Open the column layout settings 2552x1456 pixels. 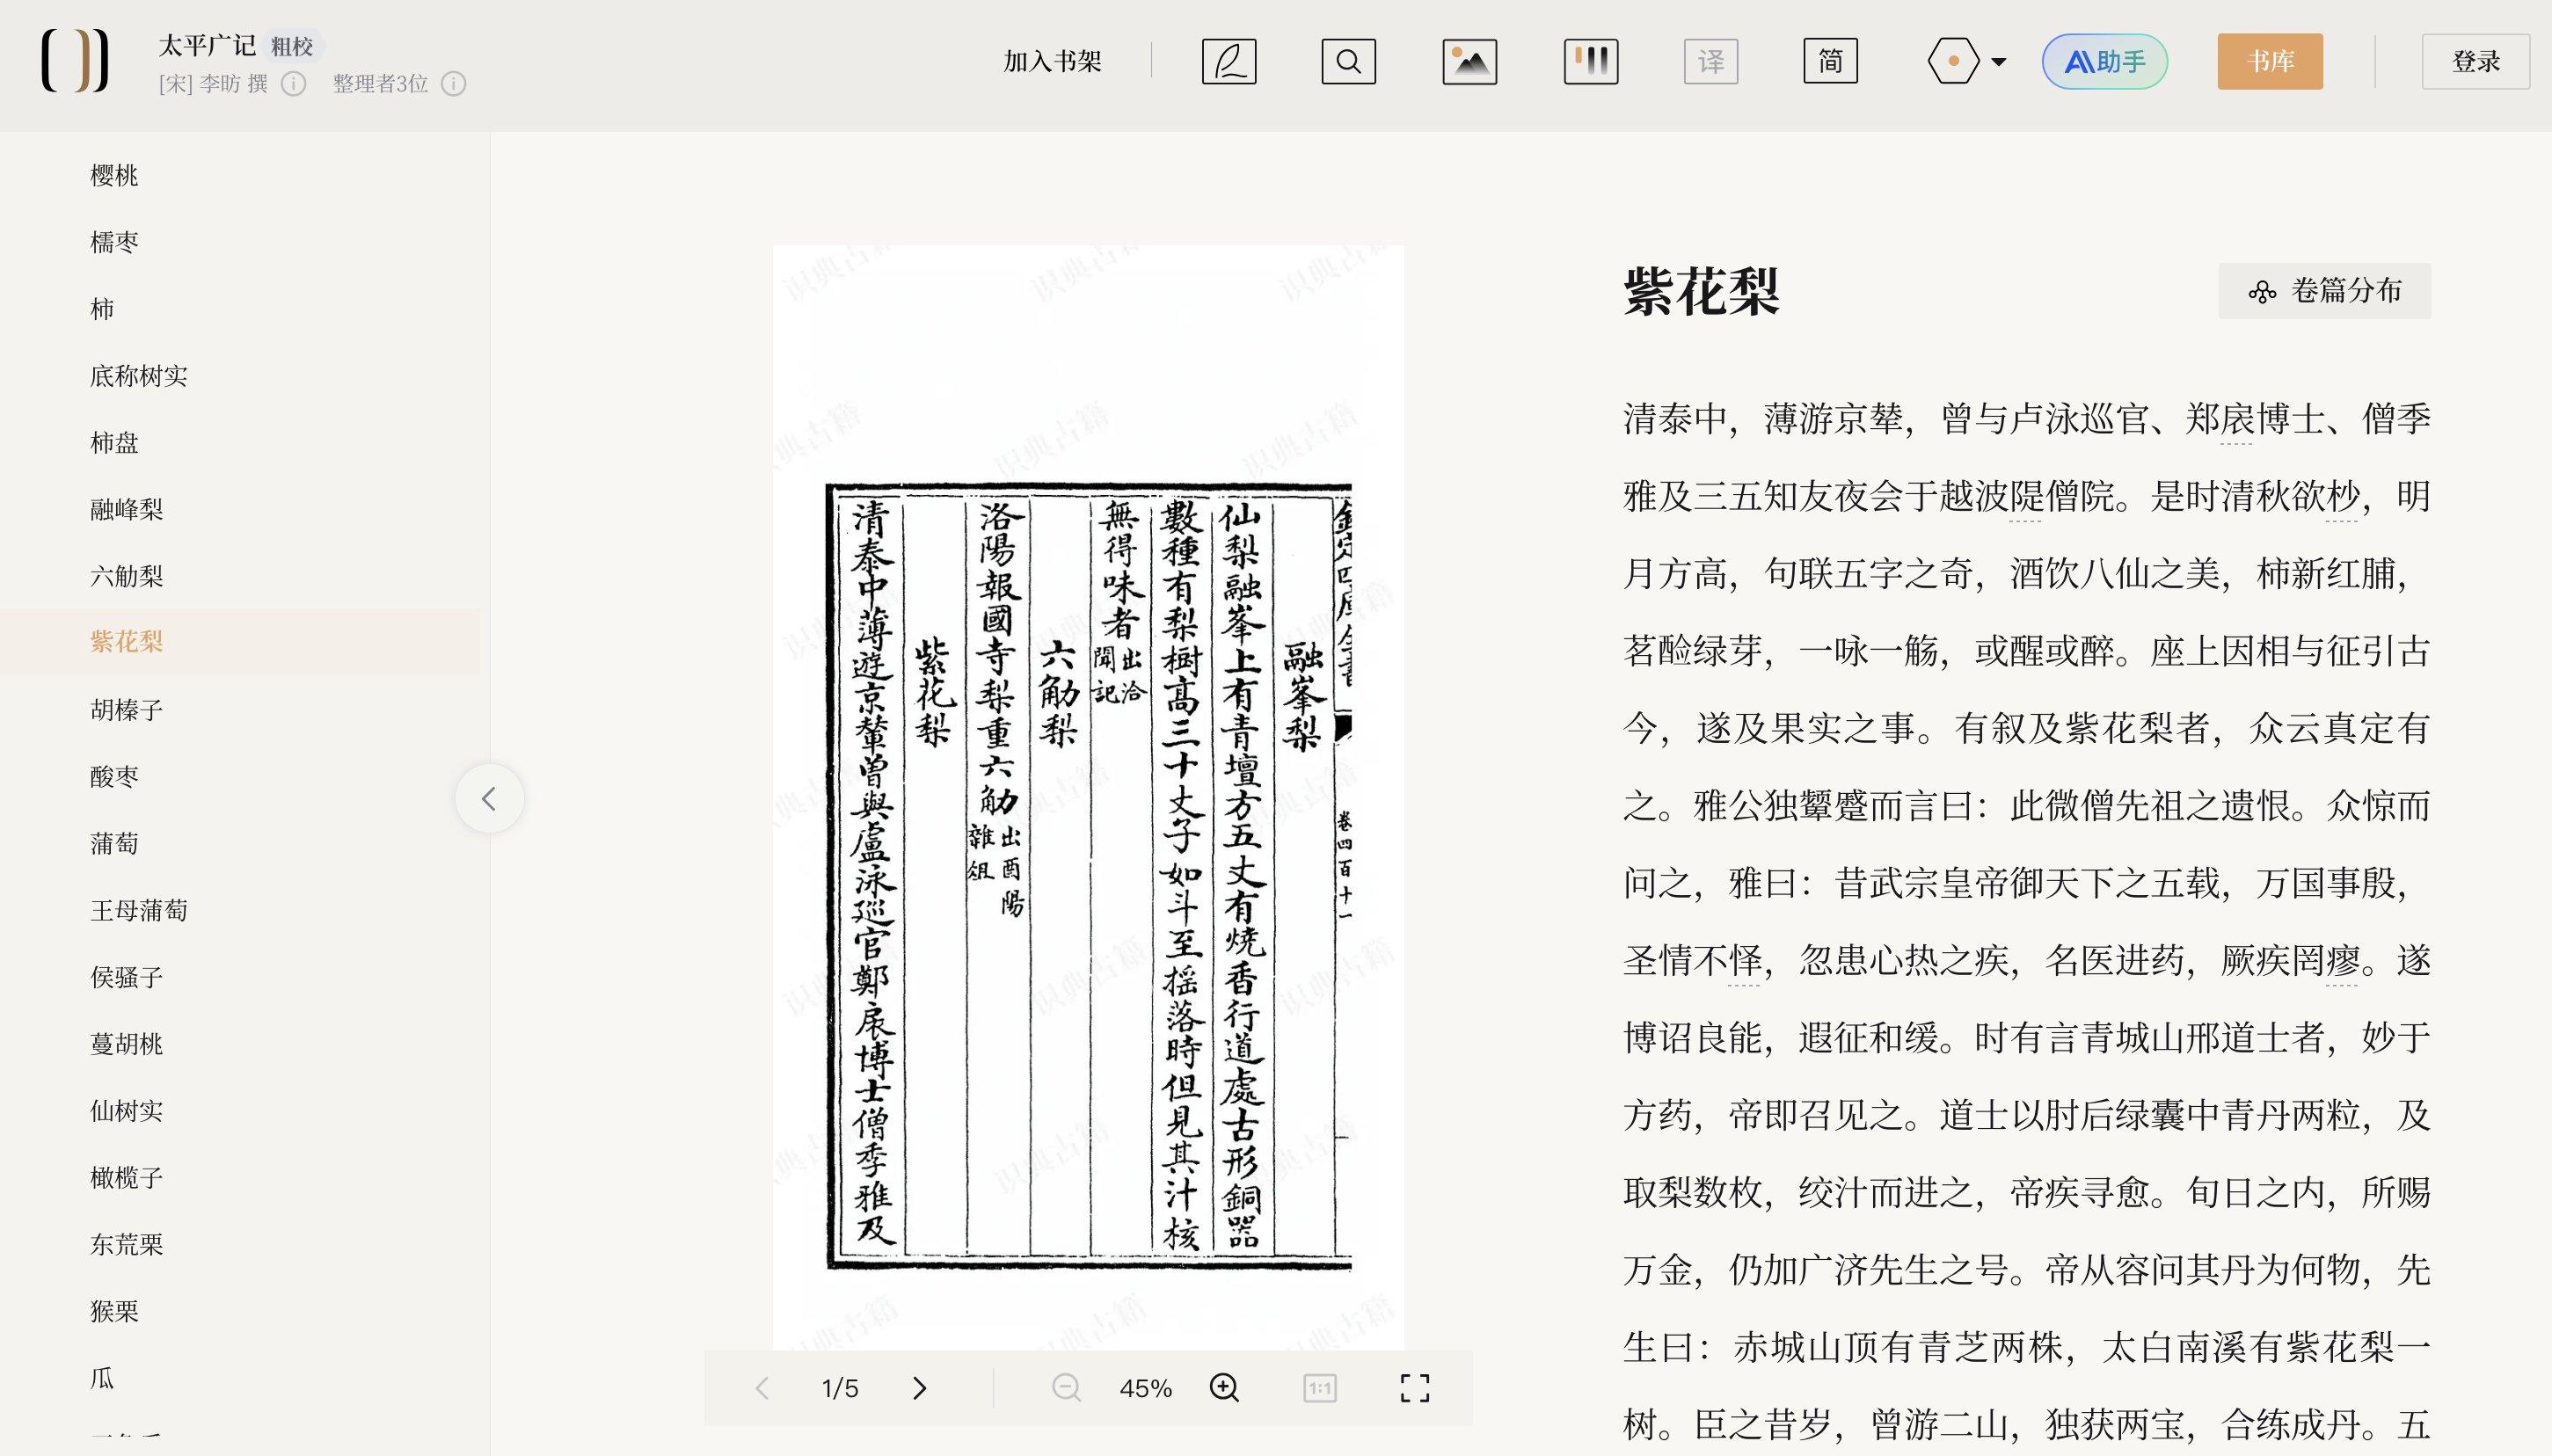[1590, 61]
